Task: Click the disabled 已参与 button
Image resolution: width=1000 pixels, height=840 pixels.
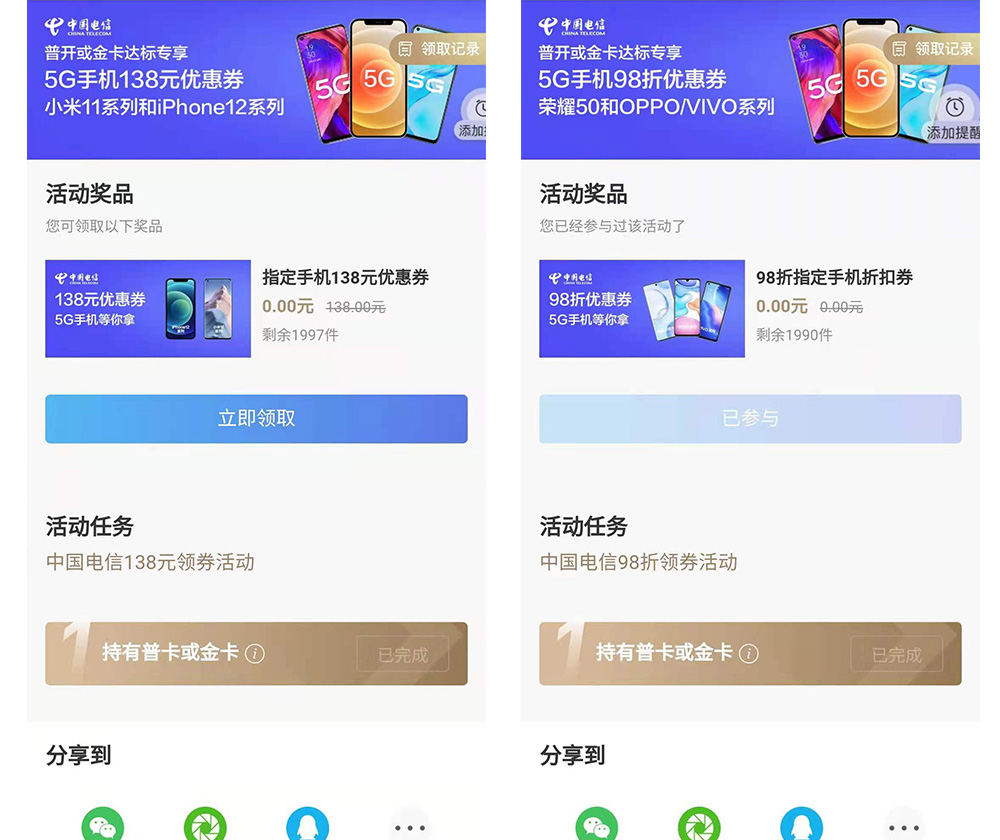Action: (x=750, y=418)
